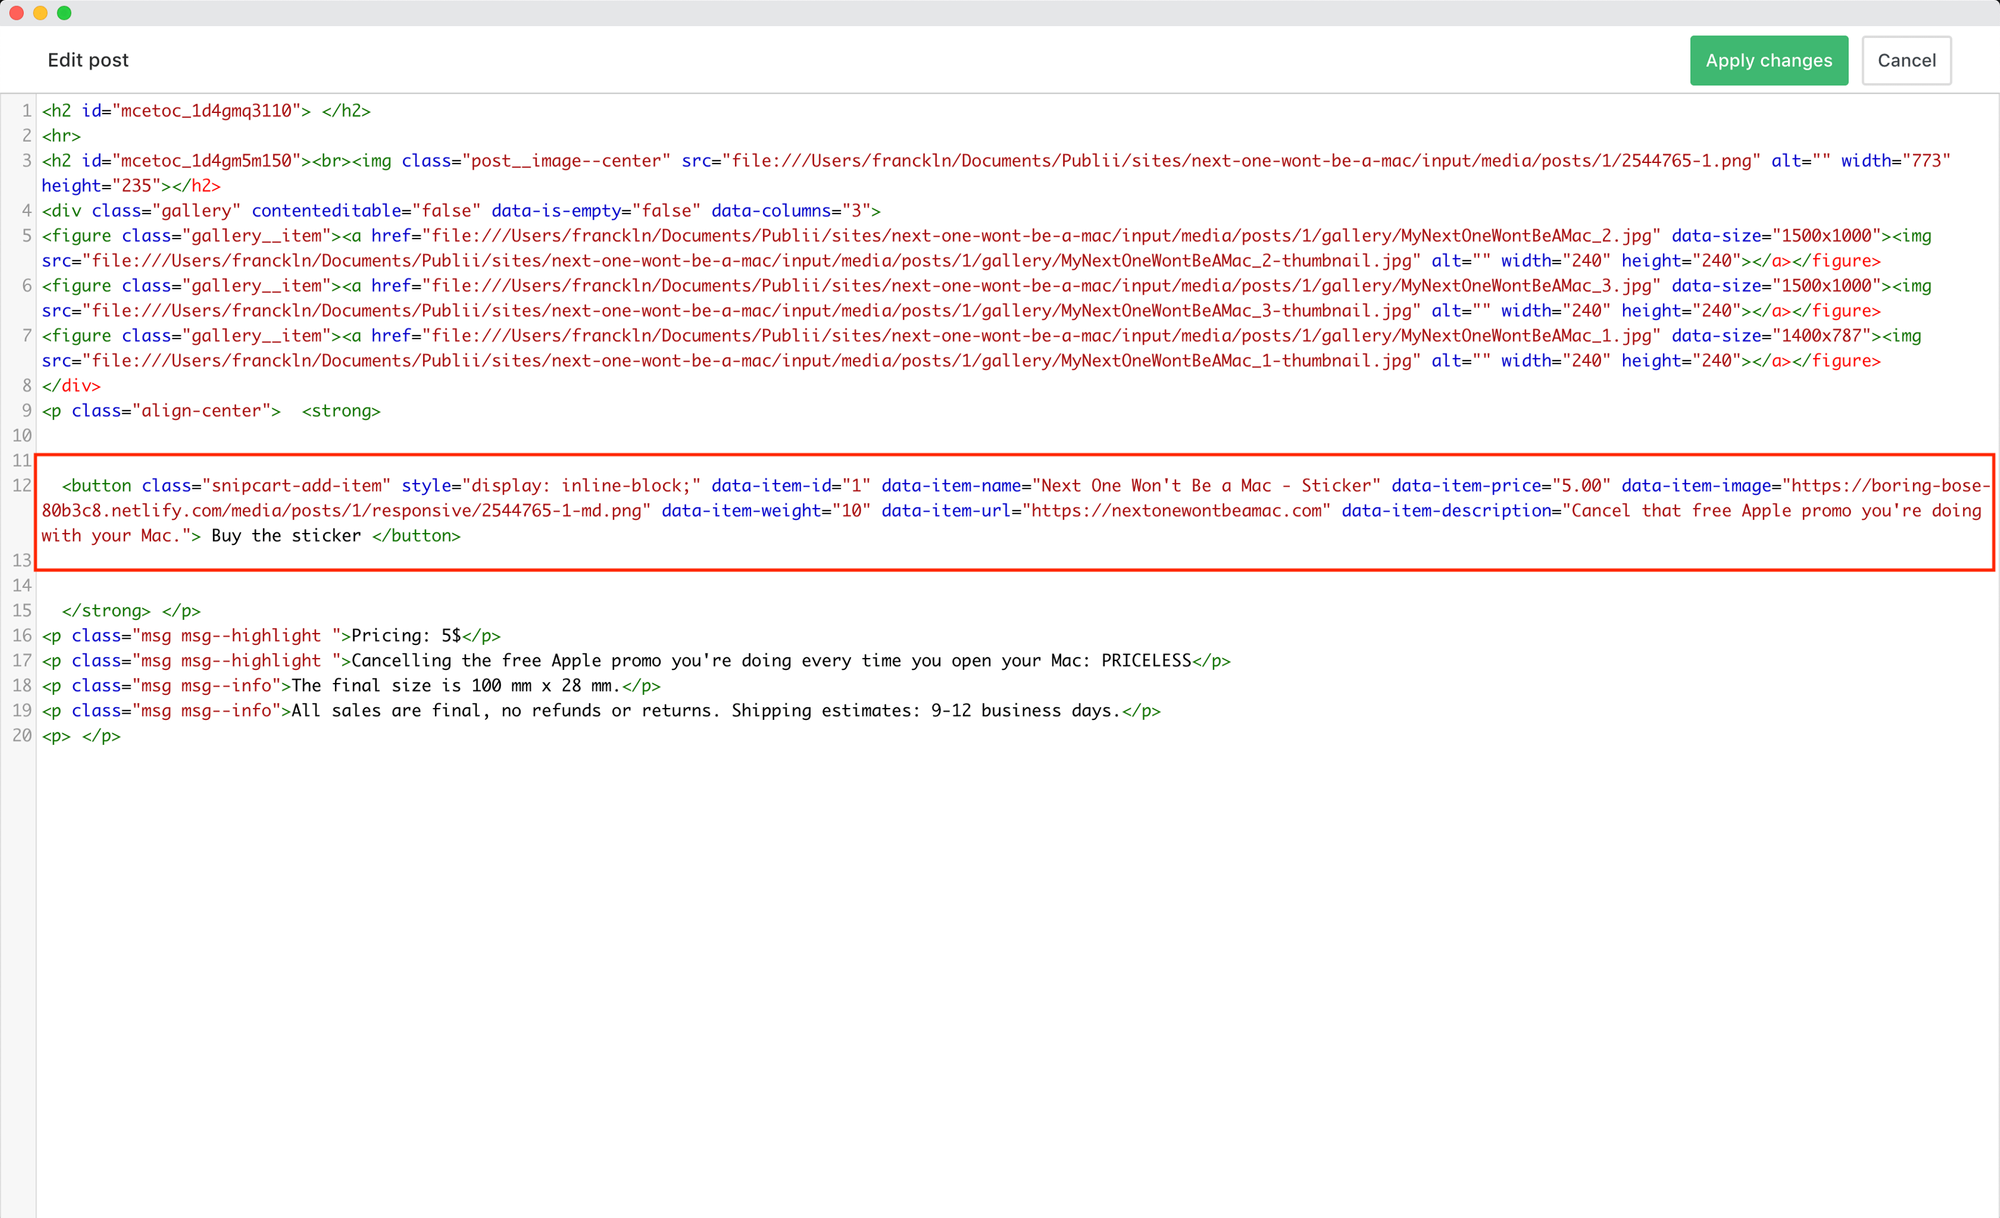This screenshot has width=2000, height=1218.
Task: Click the yellow minimize window button
Action: [x=40, y=13]
